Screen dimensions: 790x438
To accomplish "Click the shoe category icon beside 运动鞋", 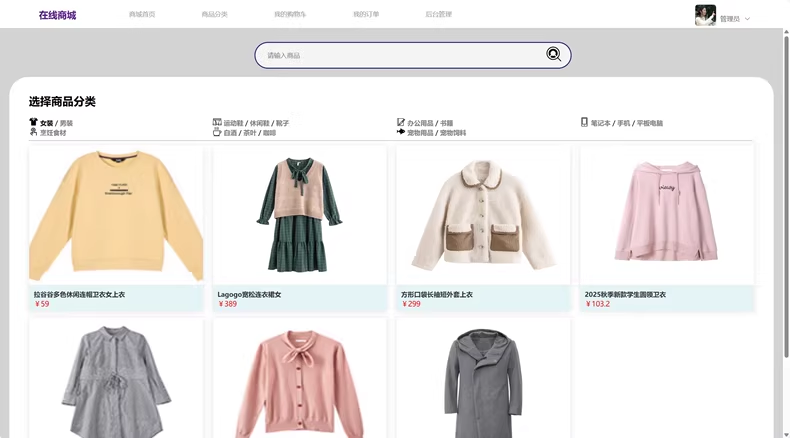I will (217, 122).
